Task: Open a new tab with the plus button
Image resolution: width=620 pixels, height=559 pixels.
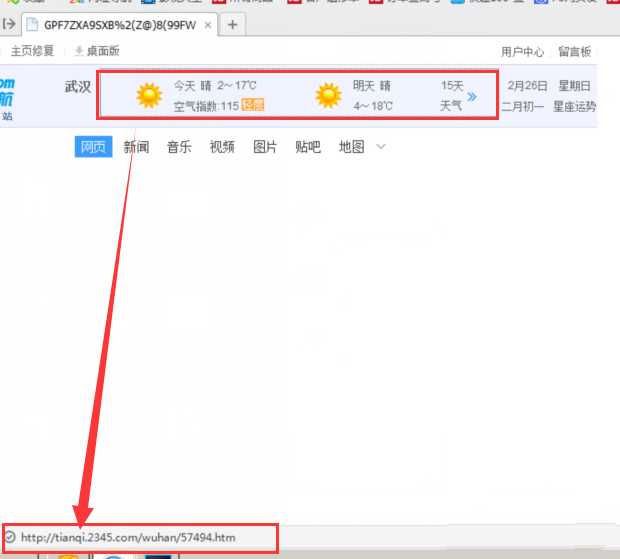Action: [x=232, y=25]
